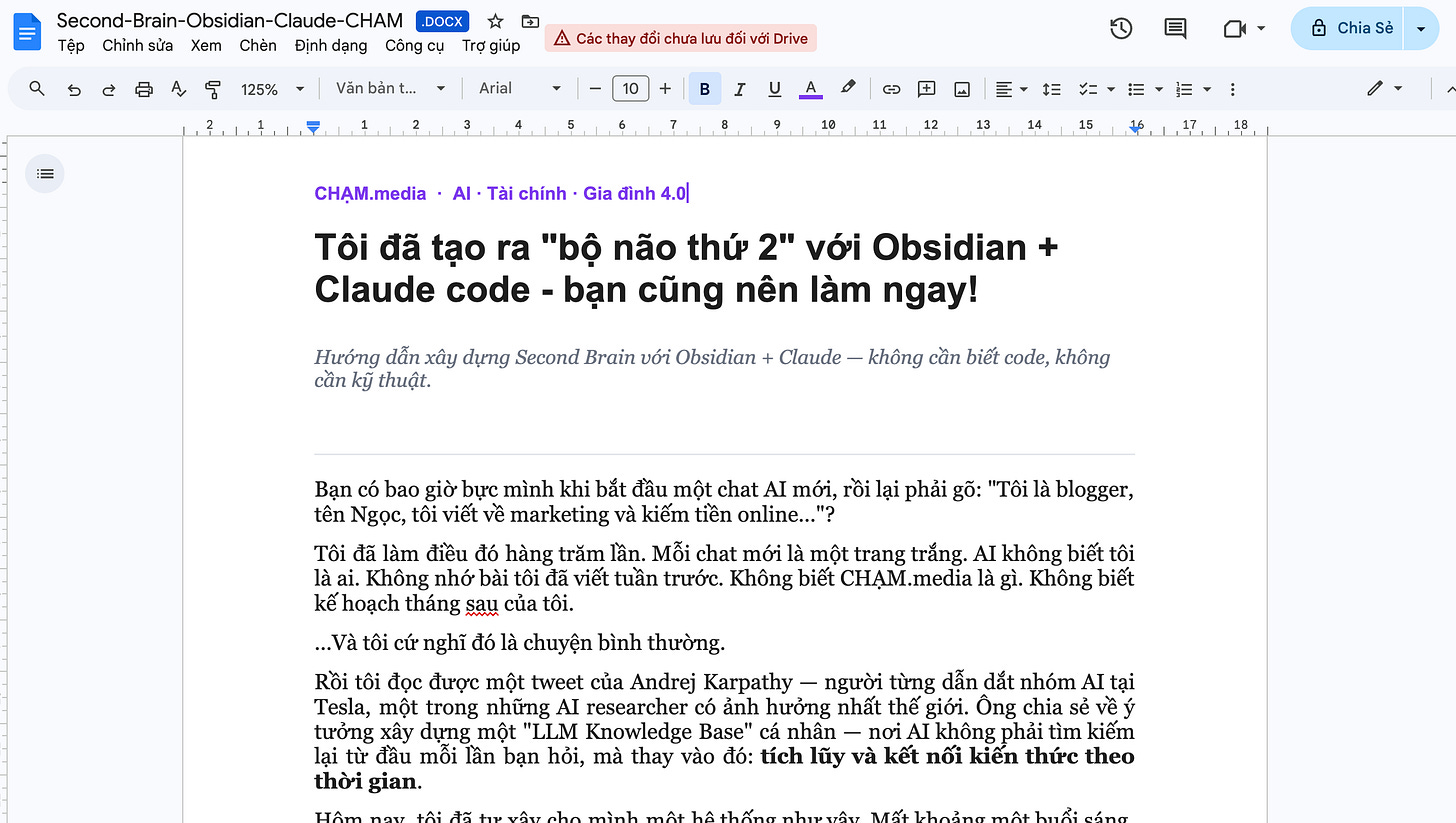
Task: Click the left indent ruler marker
Action: 313,127
